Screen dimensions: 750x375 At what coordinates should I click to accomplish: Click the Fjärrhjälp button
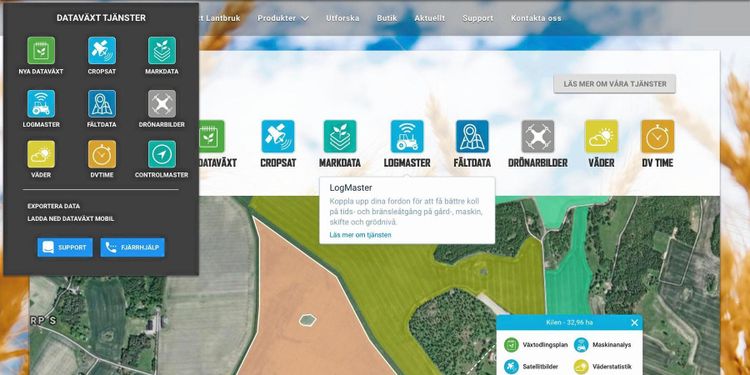(132, 247)
